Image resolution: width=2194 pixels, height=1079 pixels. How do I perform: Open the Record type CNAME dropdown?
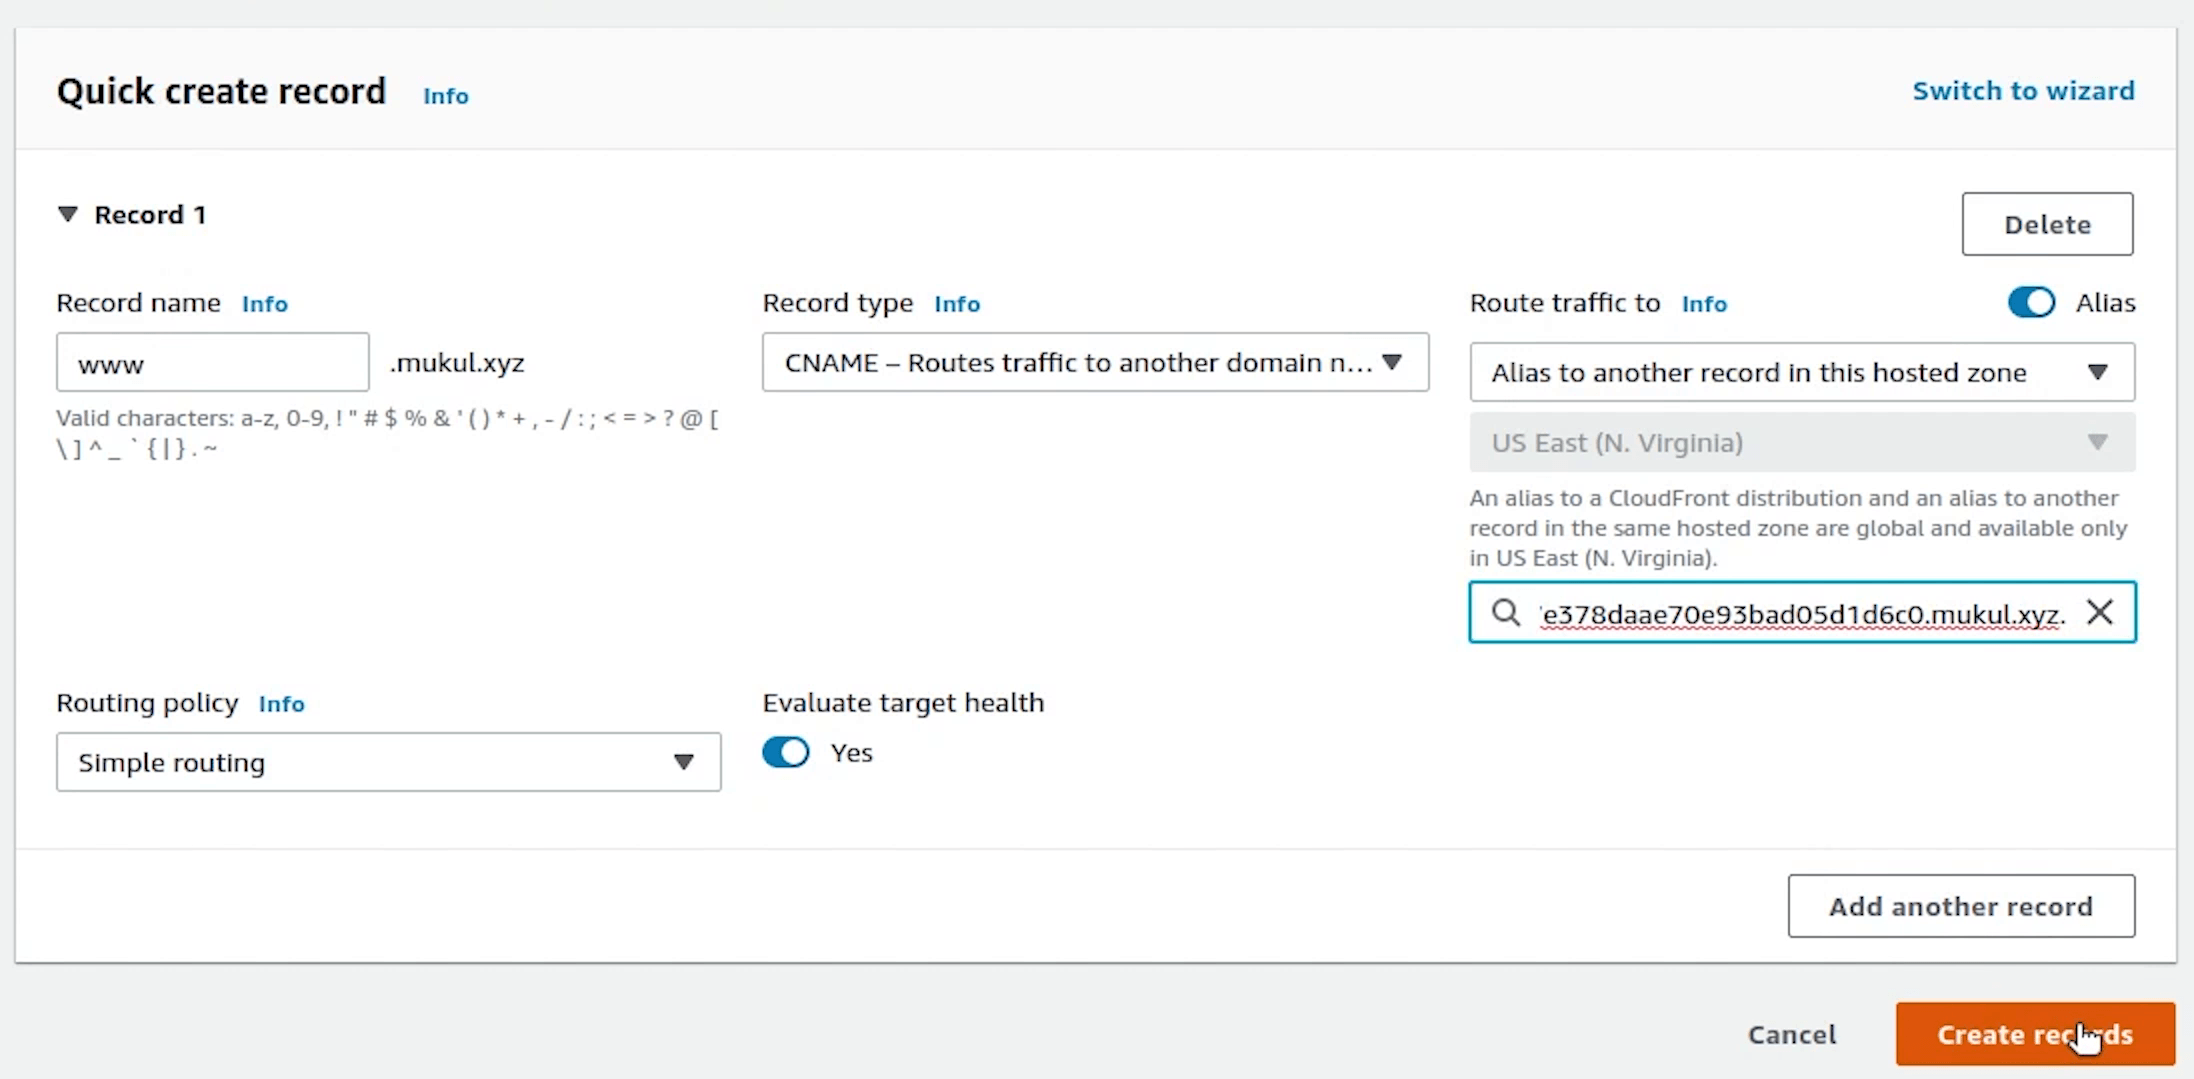tap(1095, 362)
